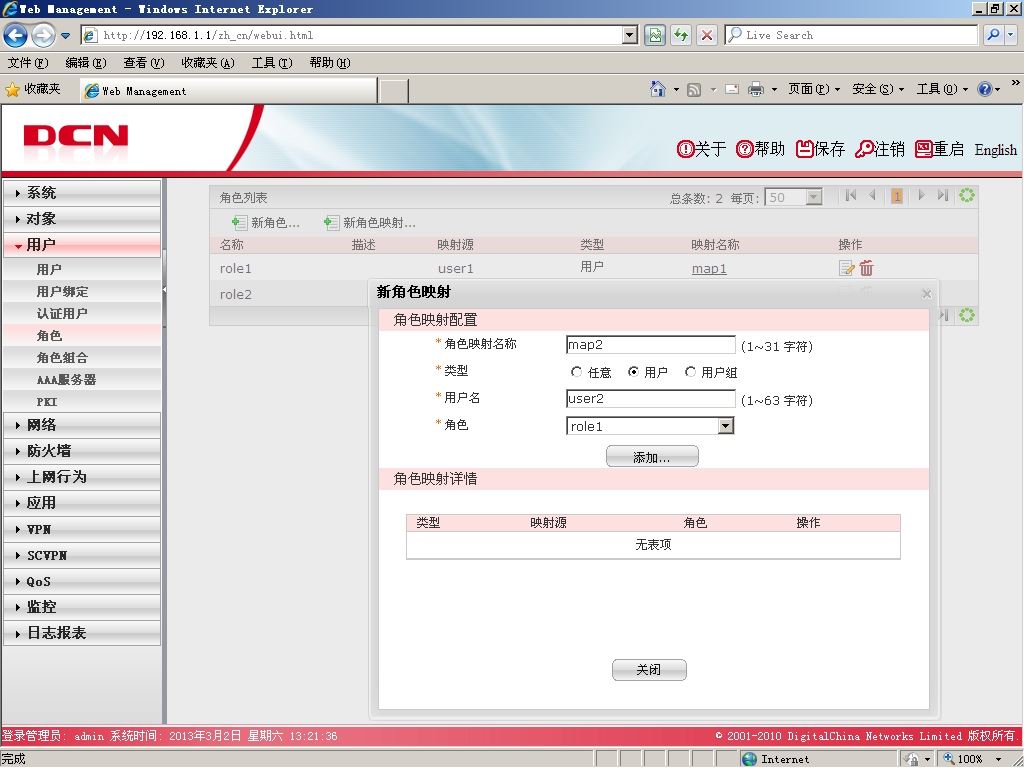Click the 角色映射名称 field containing map2

(x=650, y=345)
